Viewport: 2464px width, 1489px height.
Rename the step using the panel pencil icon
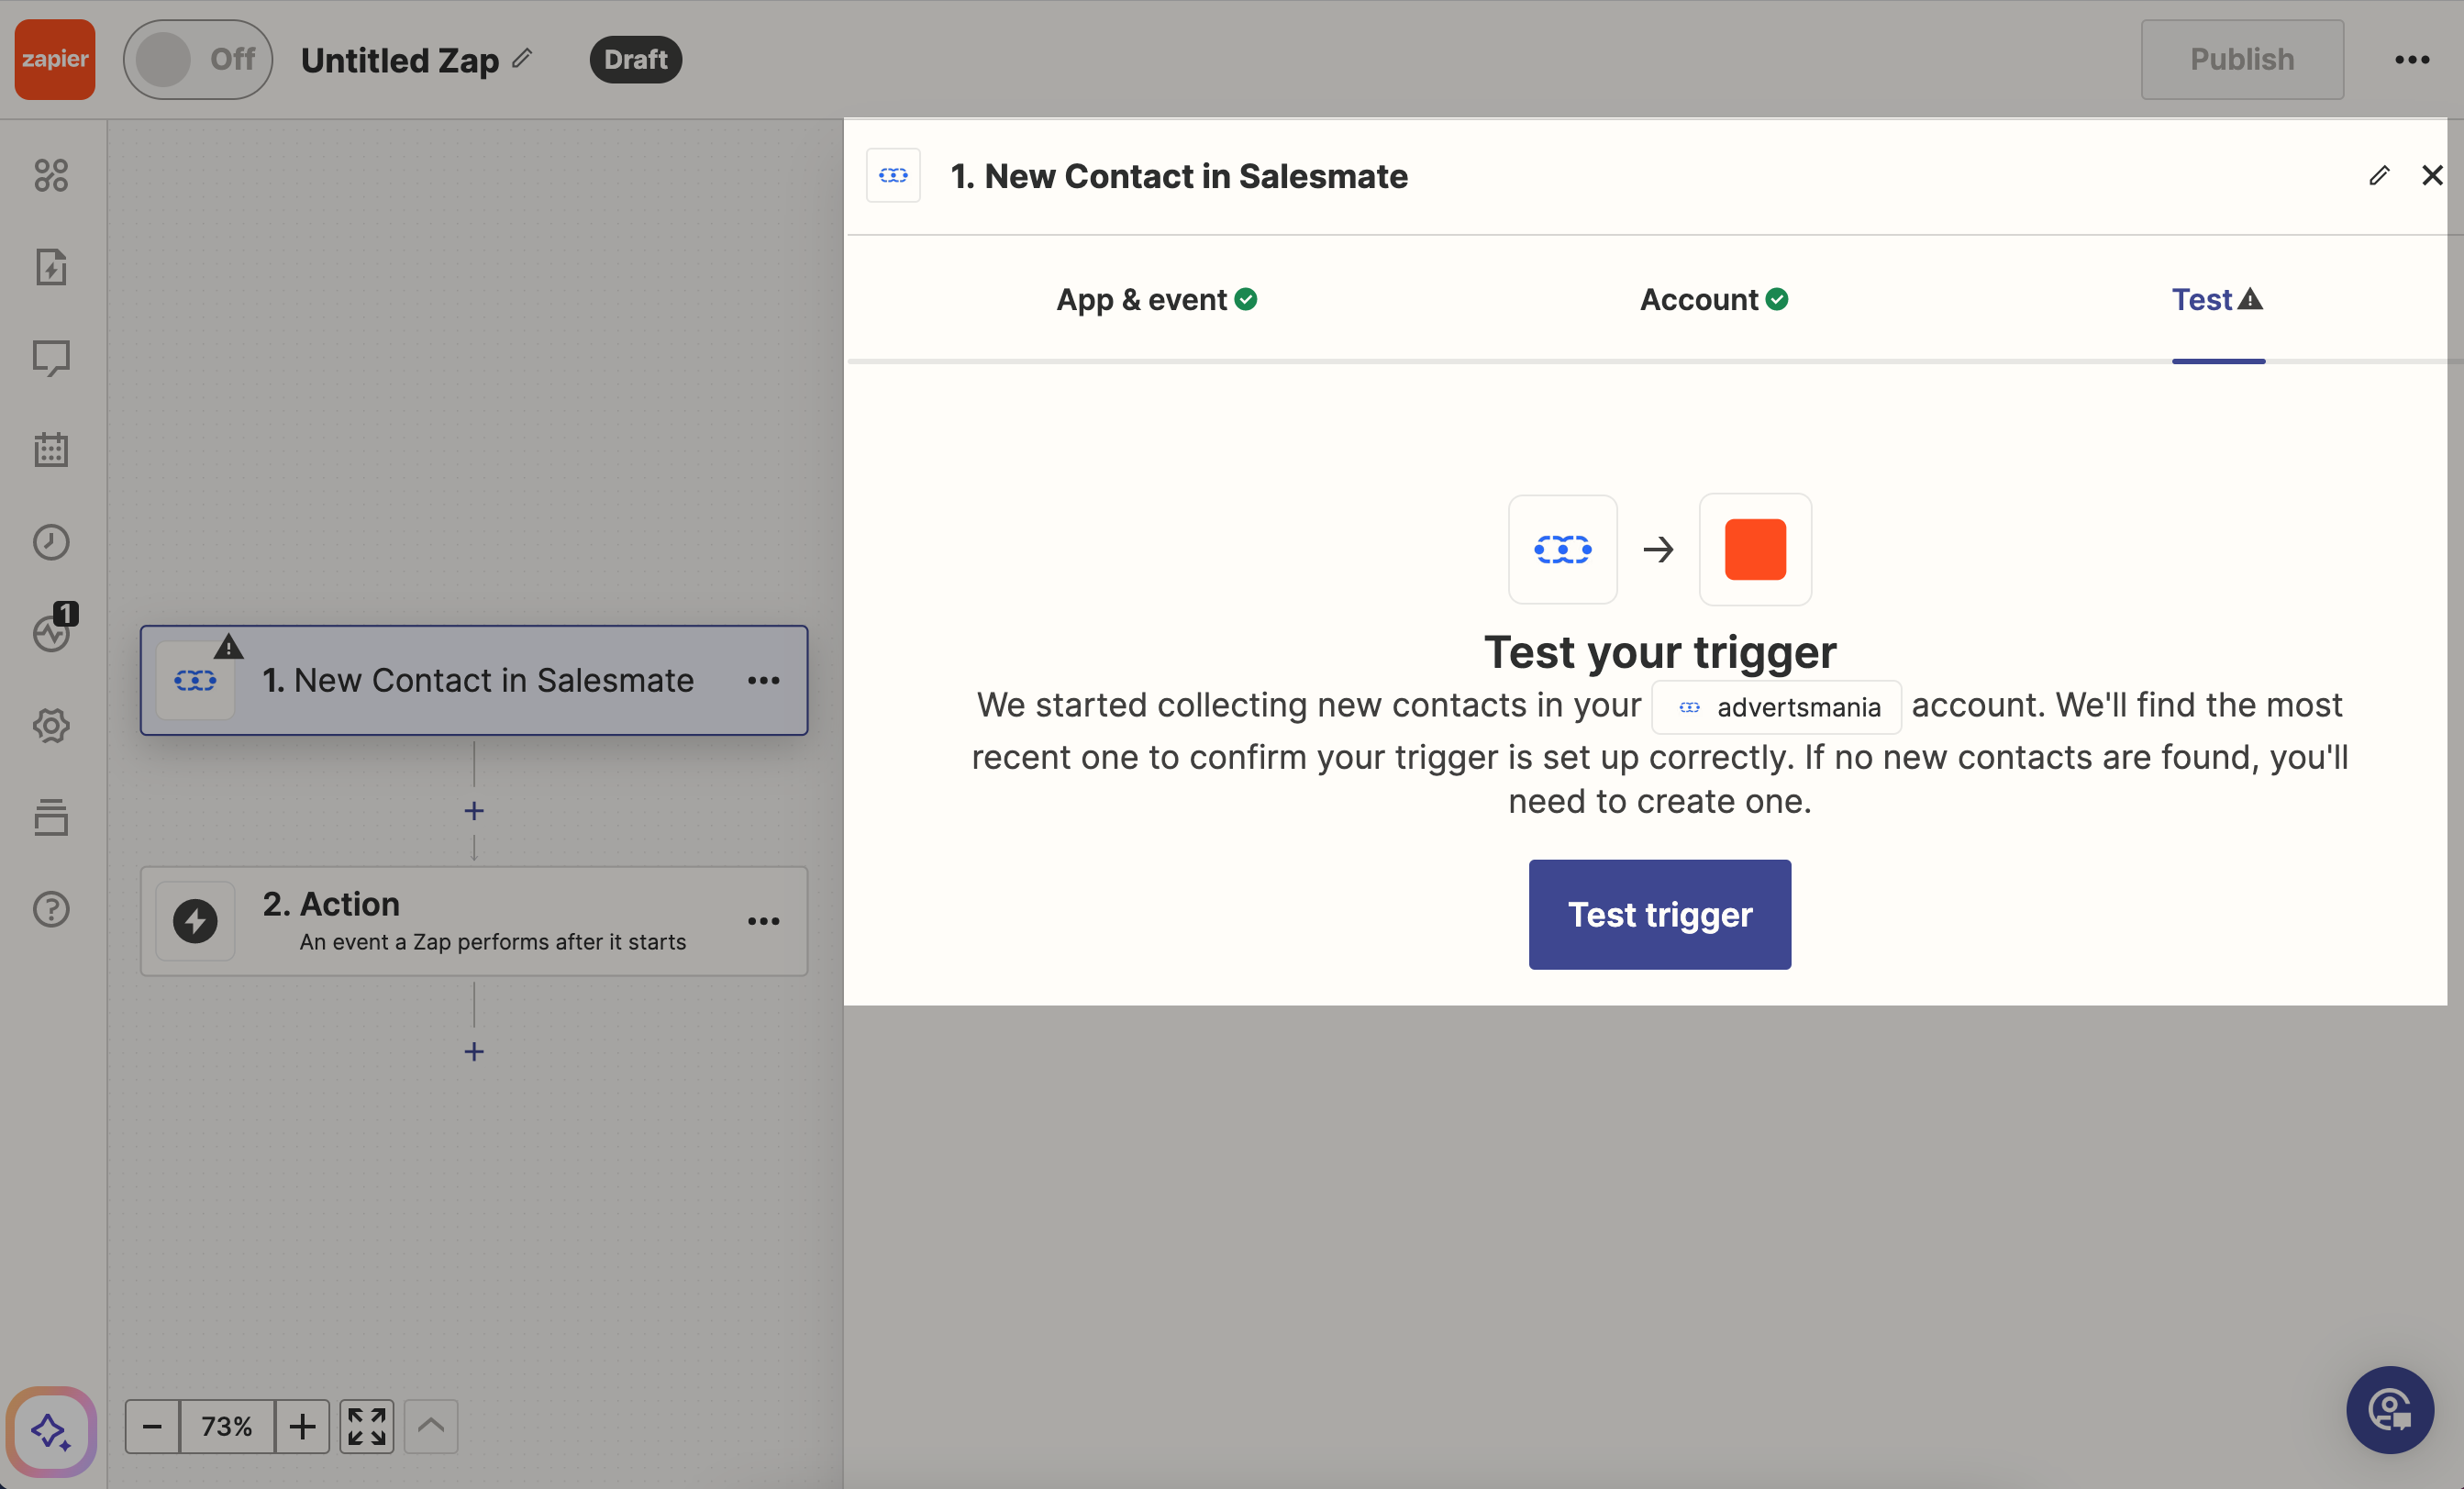pos(2379,176)
